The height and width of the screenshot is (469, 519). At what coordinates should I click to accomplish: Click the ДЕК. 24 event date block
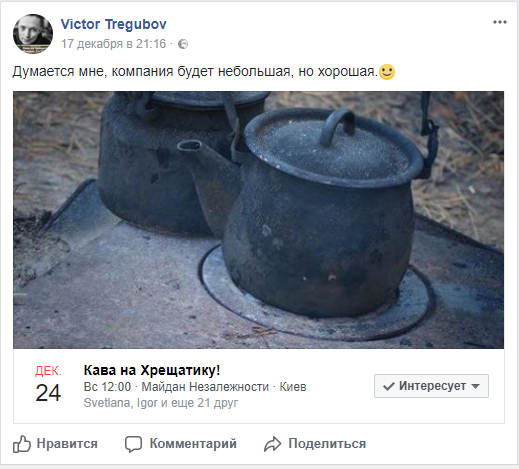[x=48, y=384]
